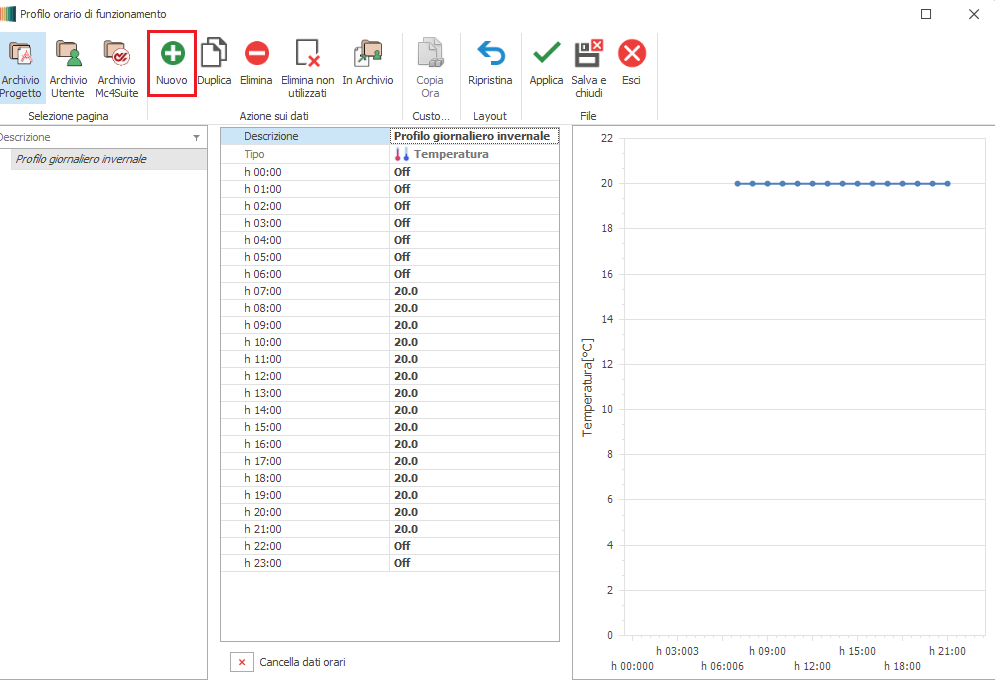Click the blue Ripristina layout arrow

pos(490,54)
